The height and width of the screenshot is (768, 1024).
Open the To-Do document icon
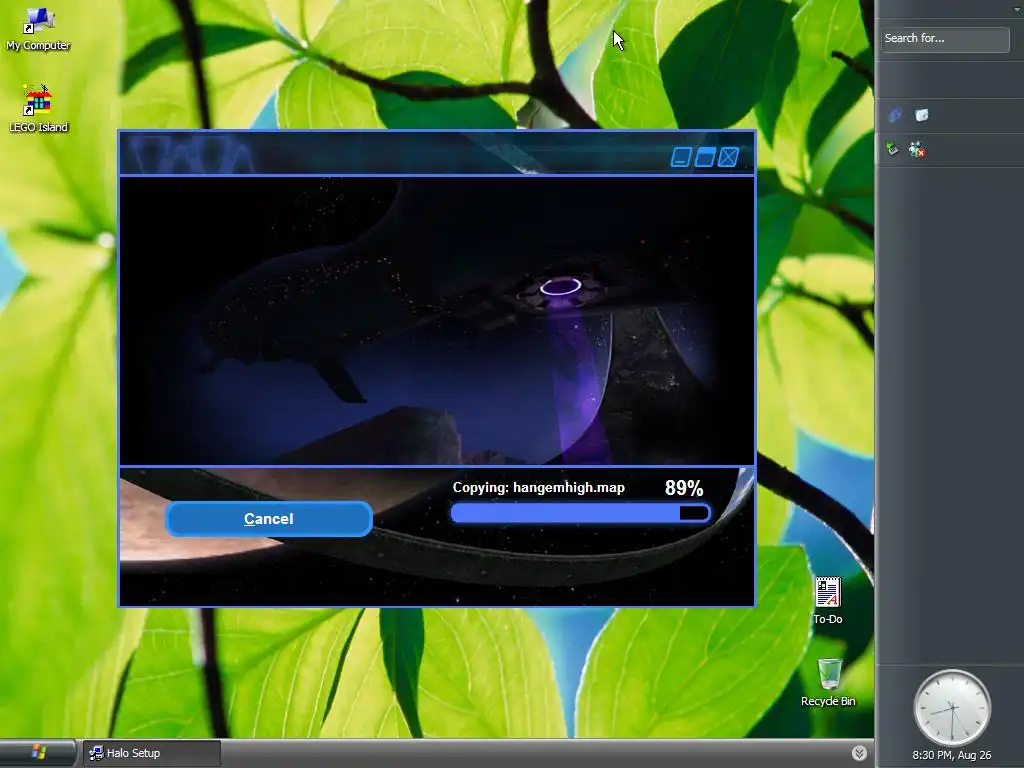point(827,601)
